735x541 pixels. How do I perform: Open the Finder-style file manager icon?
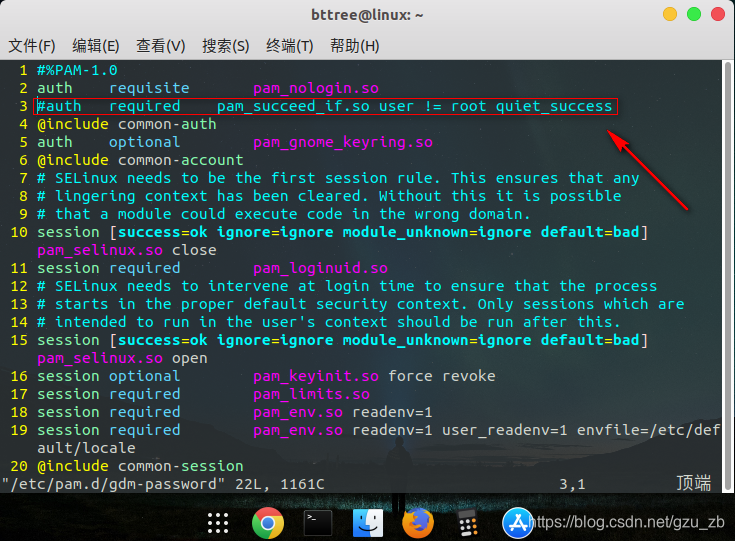tap(368, 523)
